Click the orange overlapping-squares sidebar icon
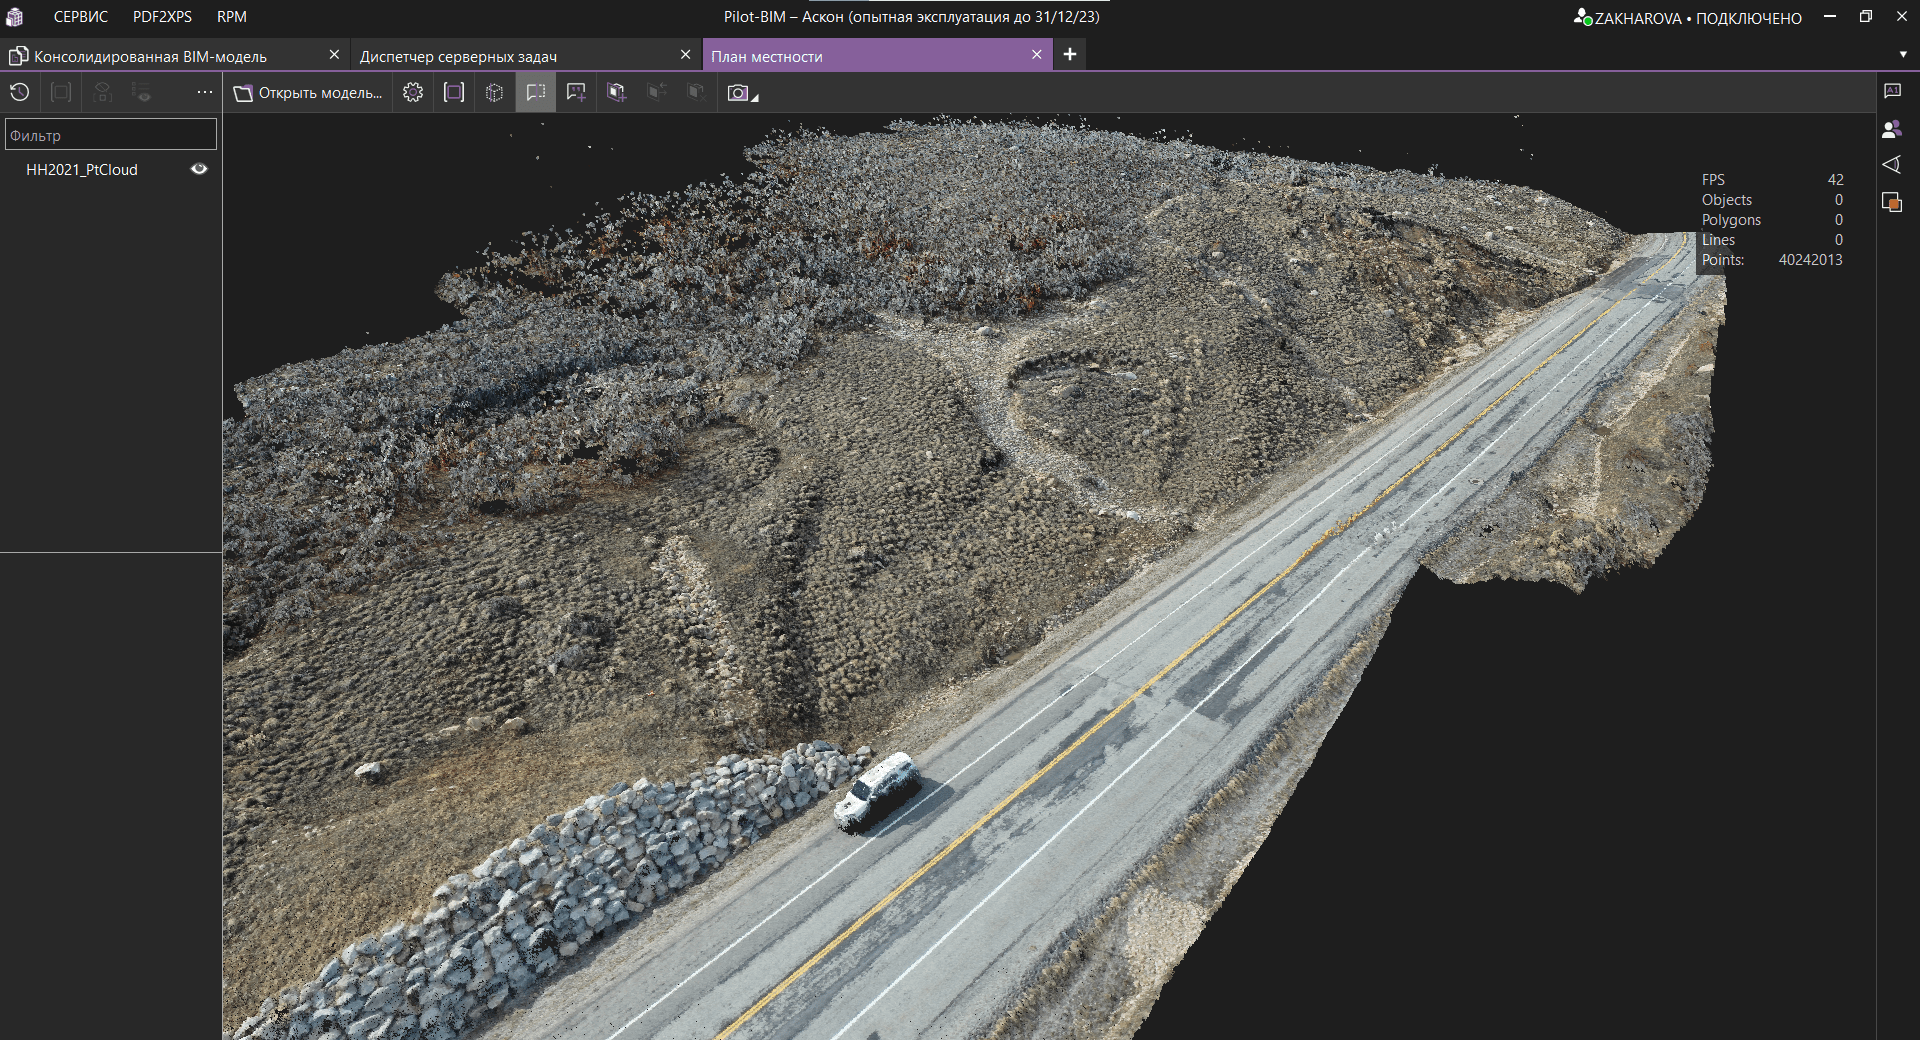This screenshot has width=1920, height=1040. pyautogui.click(x=1892, y=202)
